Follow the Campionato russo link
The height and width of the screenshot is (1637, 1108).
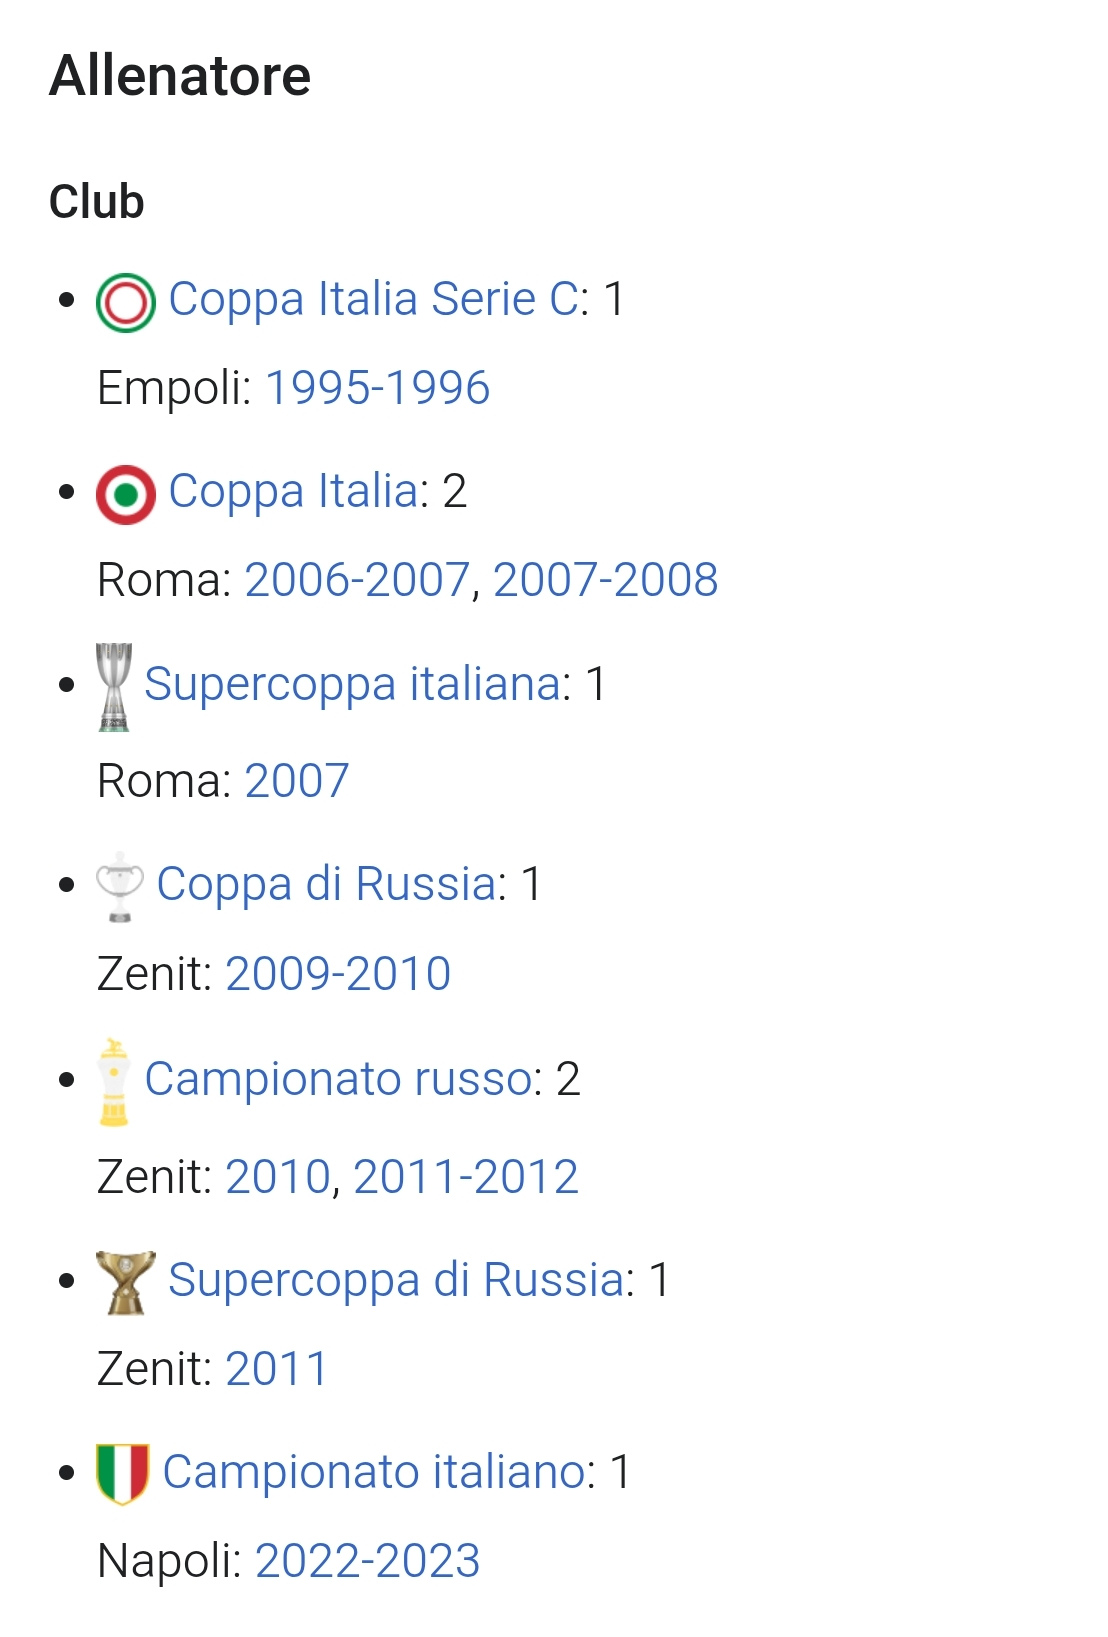[338, 1079]
